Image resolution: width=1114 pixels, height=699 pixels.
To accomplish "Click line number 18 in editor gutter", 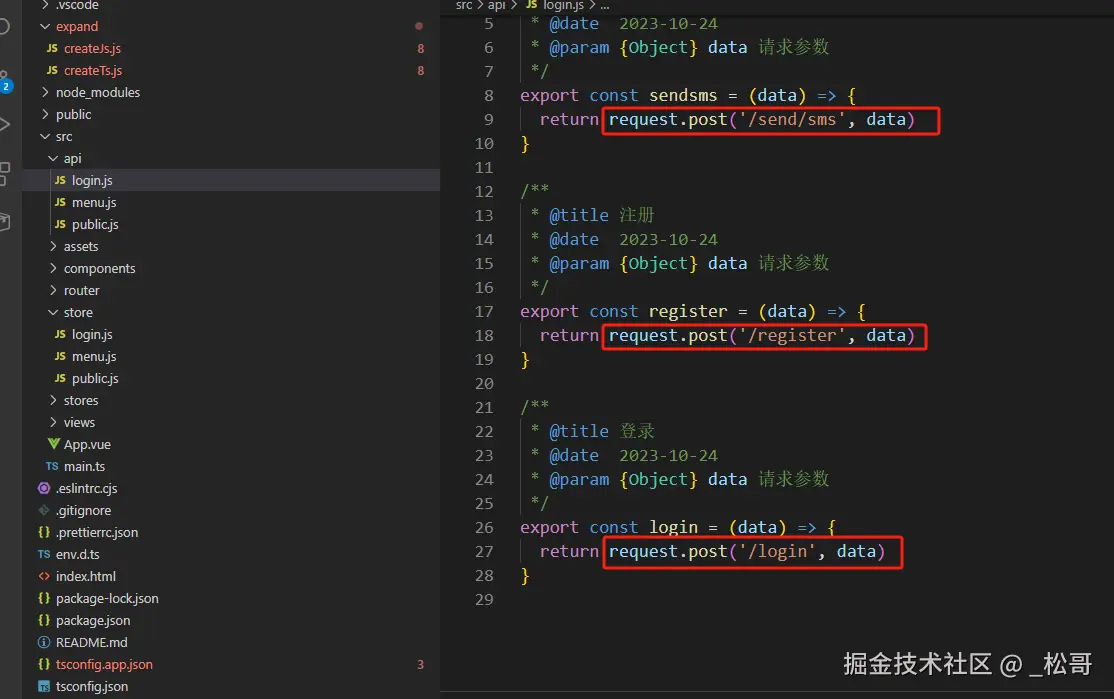I will (x=484, y=335).
